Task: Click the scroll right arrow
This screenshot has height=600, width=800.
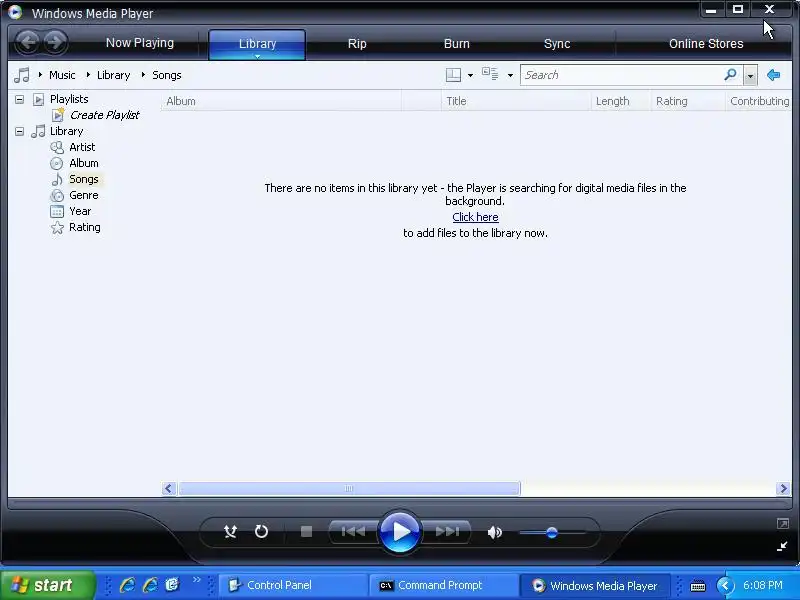Action: tap(783, 488)
